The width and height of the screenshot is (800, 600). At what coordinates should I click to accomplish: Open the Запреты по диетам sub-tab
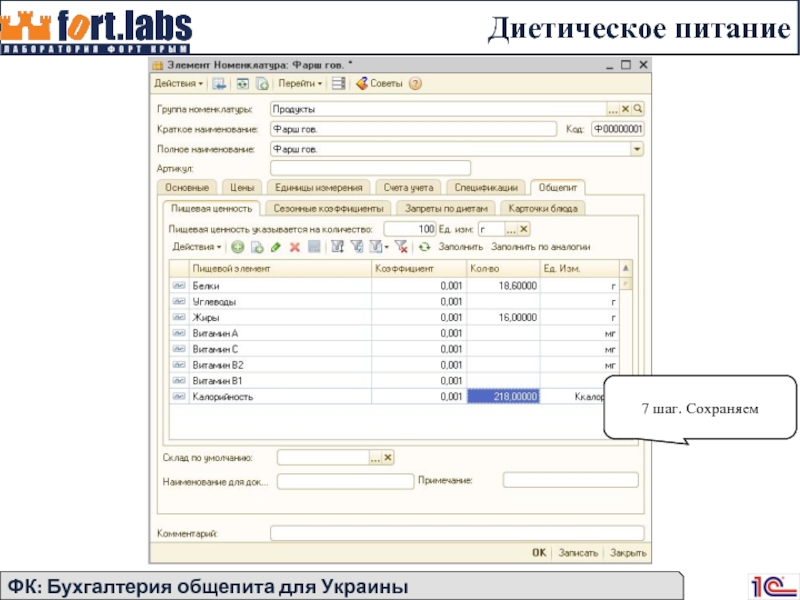[446, 208]
